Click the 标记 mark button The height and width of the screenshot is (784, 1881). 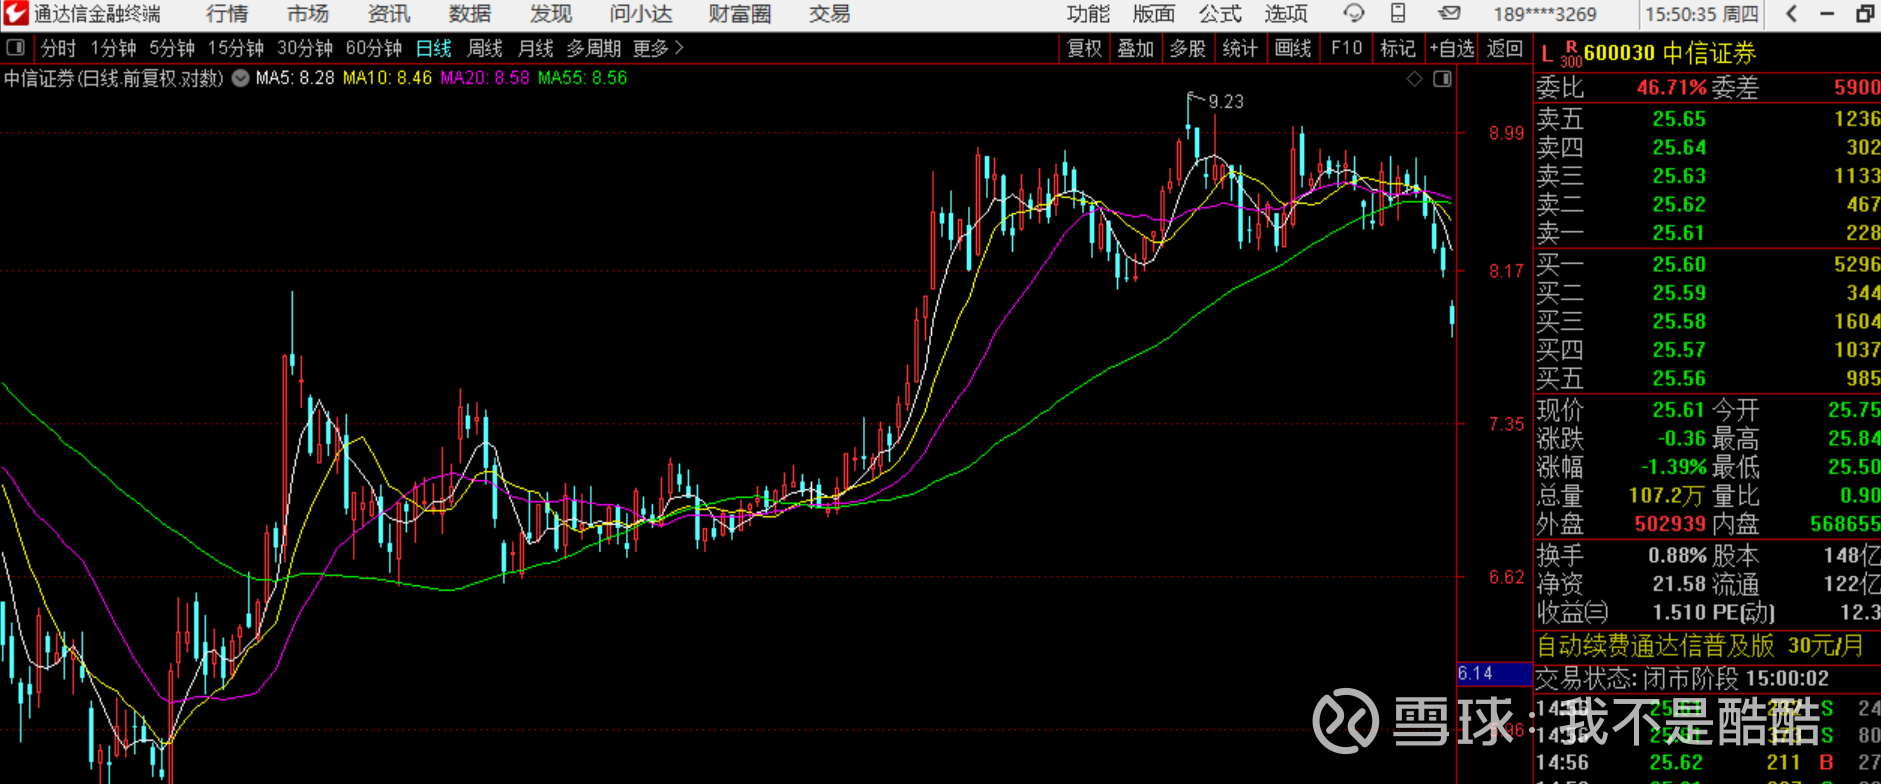pos(1398,48)
